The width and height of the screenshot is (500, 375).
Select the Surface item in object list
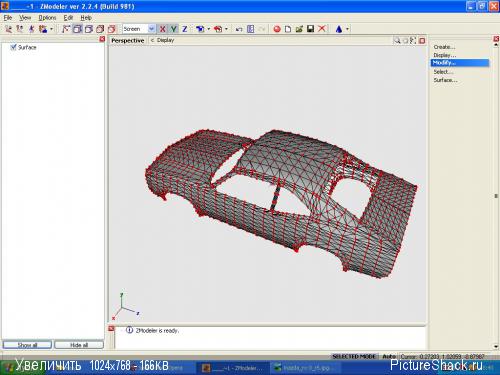tap(27, 47)
